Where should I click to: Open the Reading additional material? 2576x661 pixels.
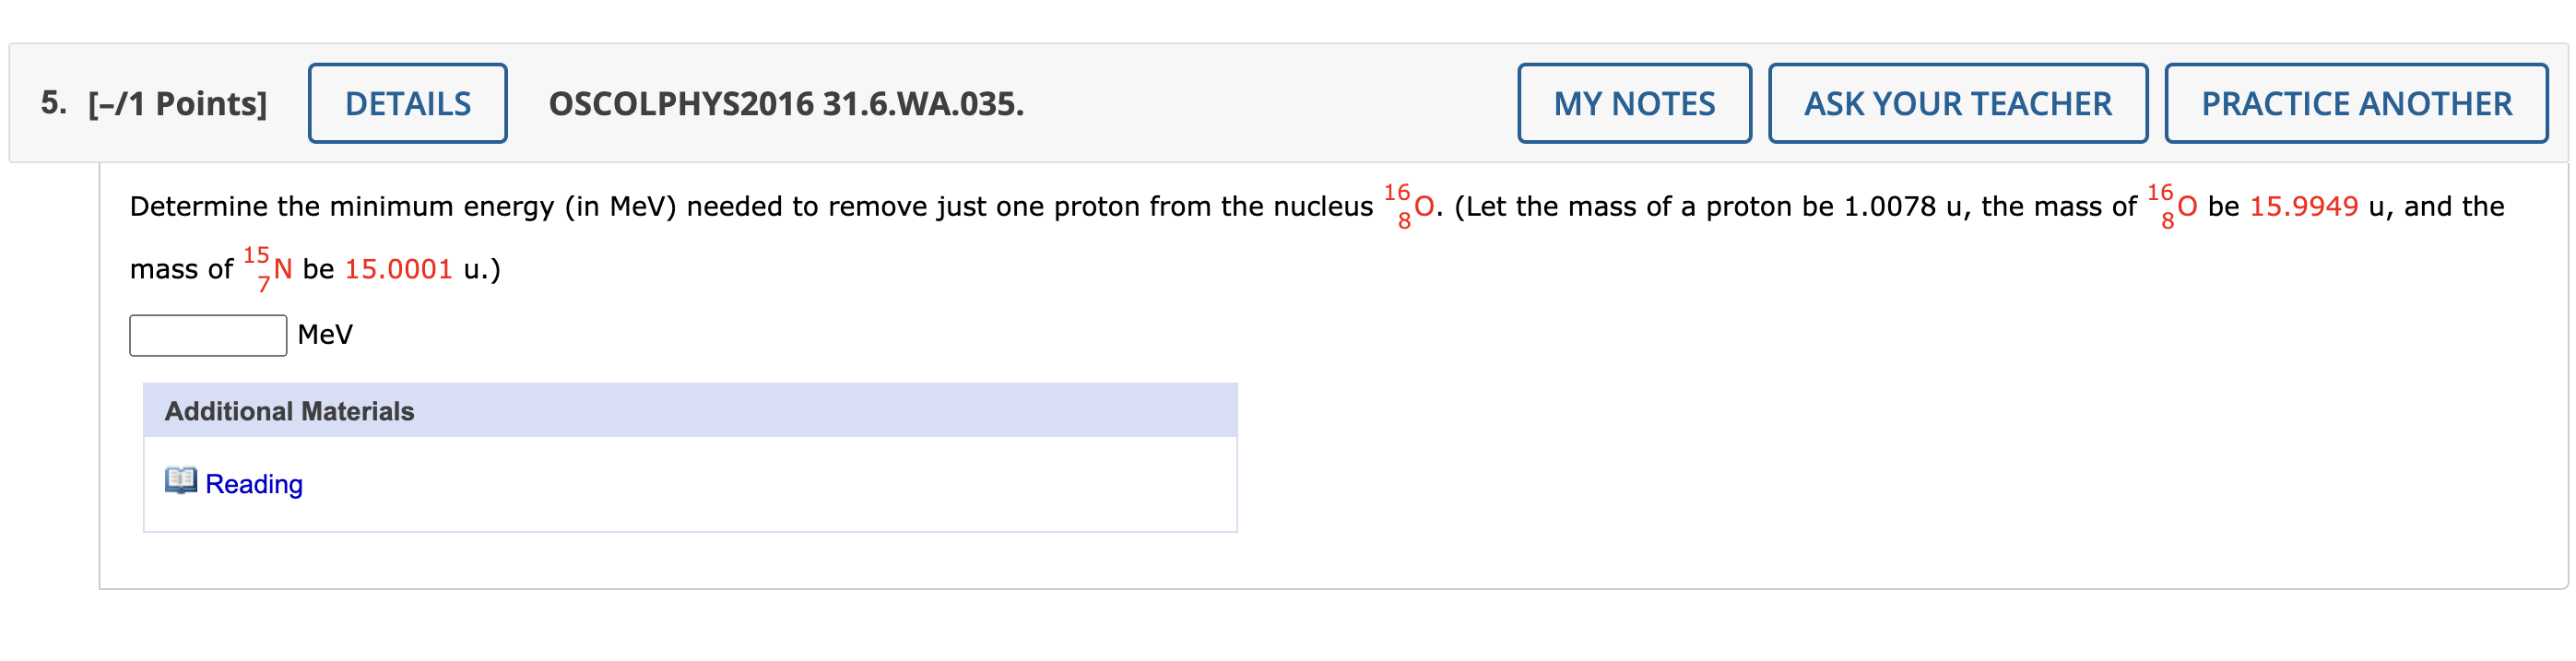click(x=253, y=483)
